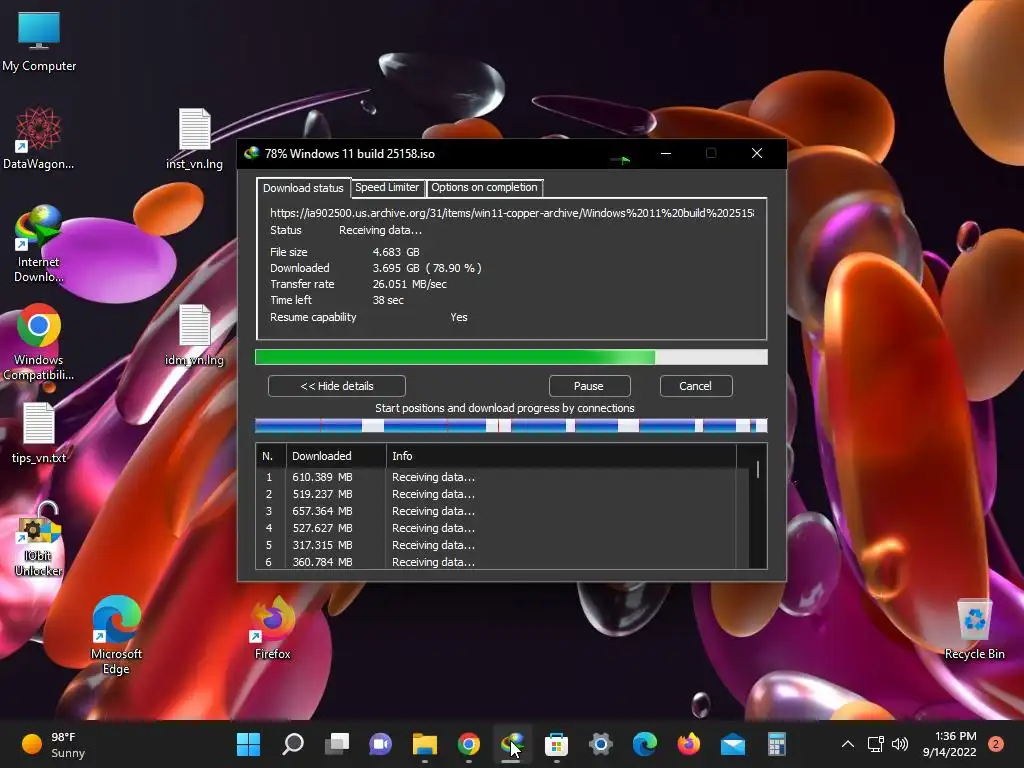Open Task View from taskbar
The image size is (1024, 768).
tap(337, 744)
